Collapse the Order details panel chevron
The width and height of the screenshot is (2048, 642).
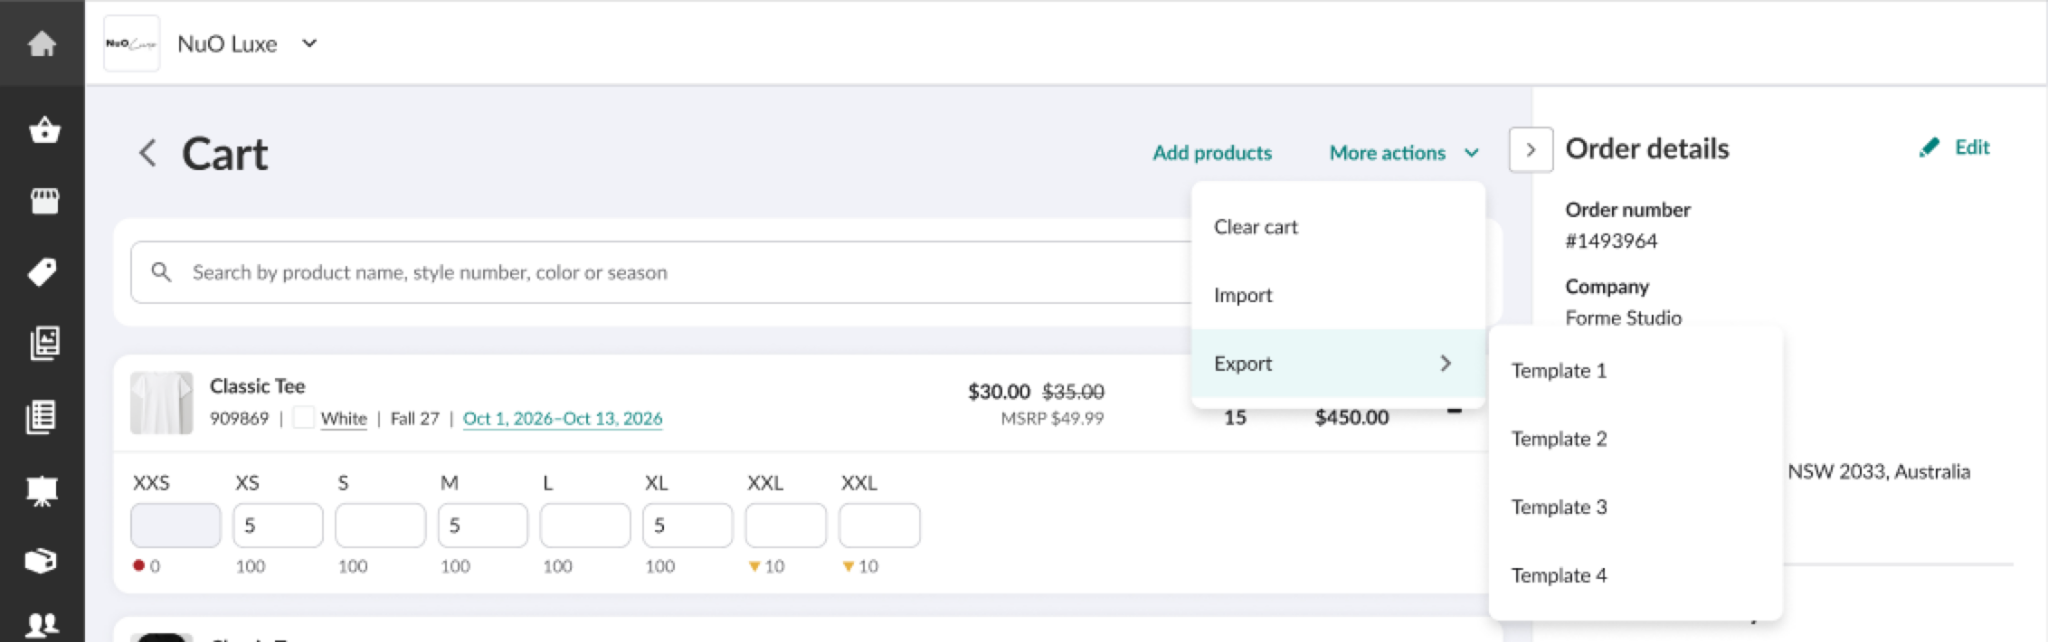coord(1531,150)
